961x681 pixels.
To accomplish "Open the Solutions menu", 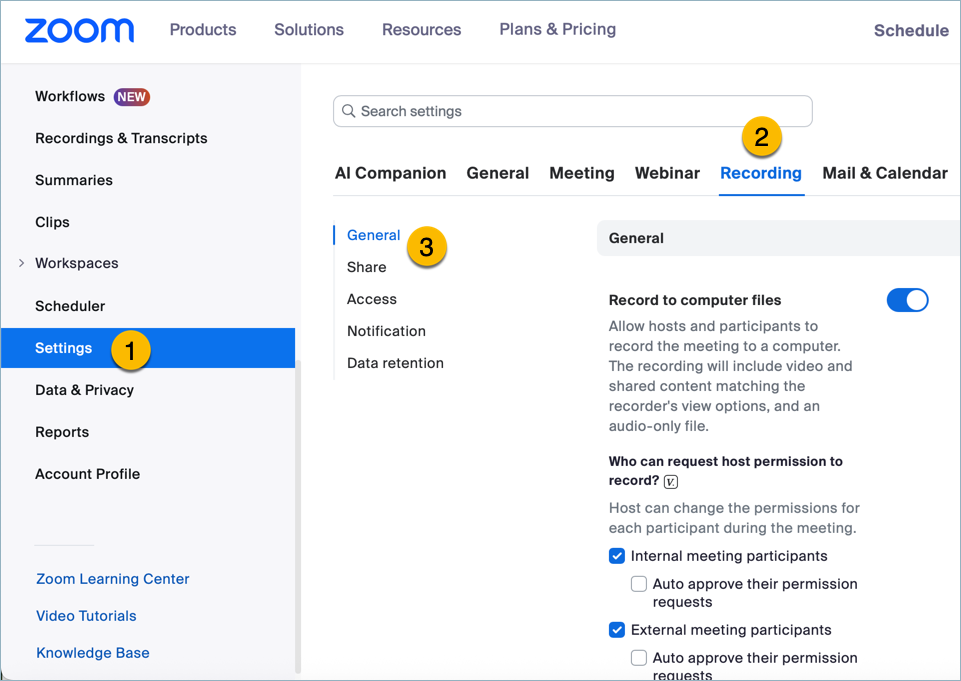I will point(309,29).
